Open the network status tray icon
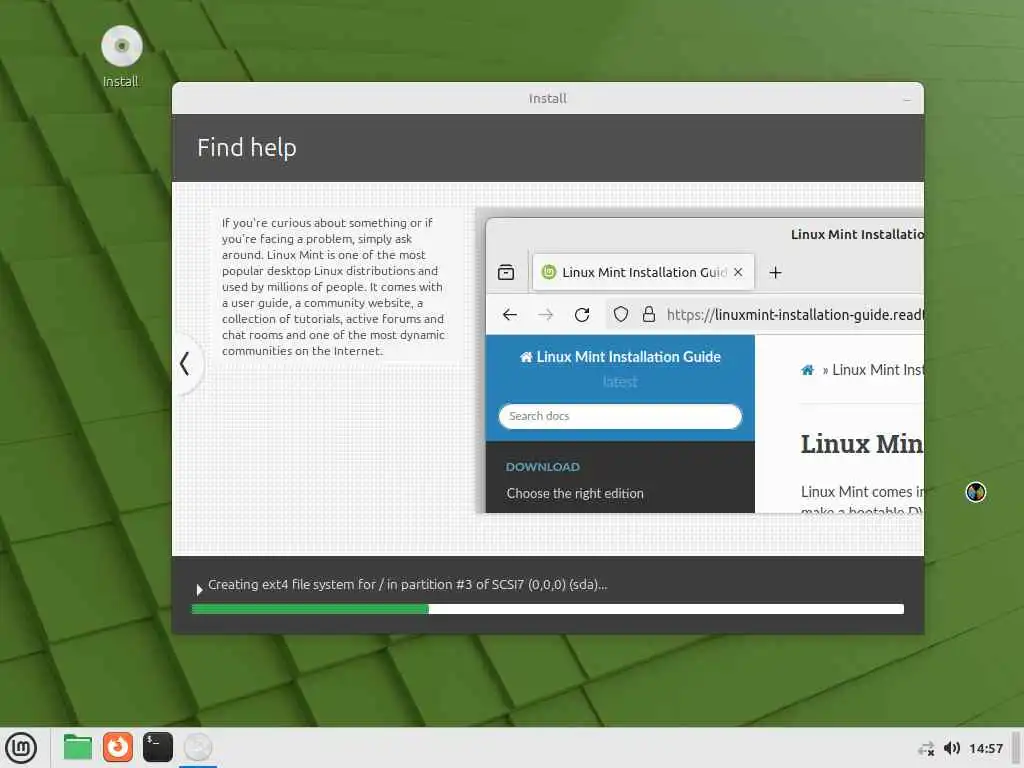Image resolution: width=1024 pixels, height=768 pixels. pyautogui.click(x=926, y=748)
